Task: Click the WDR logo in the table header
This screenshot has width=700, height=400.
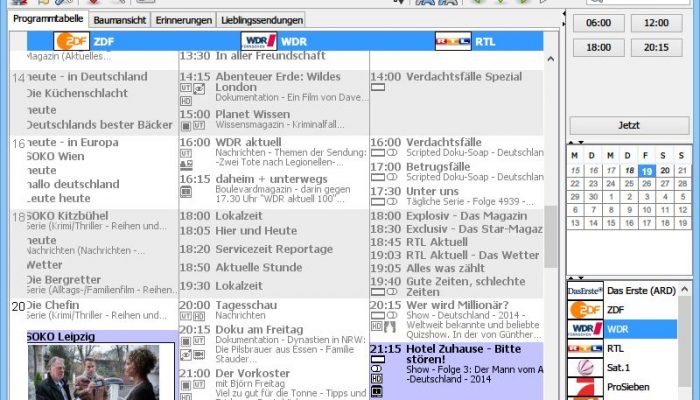Action: point(259,41)
